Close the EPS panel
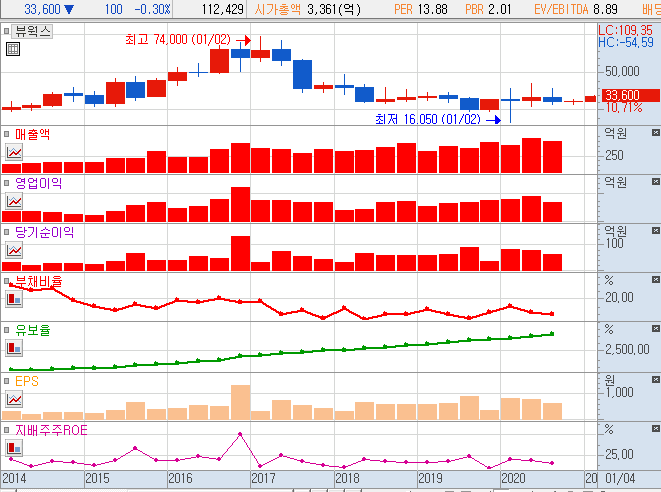Screen dimensions: 661x492 pyautogui.click(x=656, y=380)
